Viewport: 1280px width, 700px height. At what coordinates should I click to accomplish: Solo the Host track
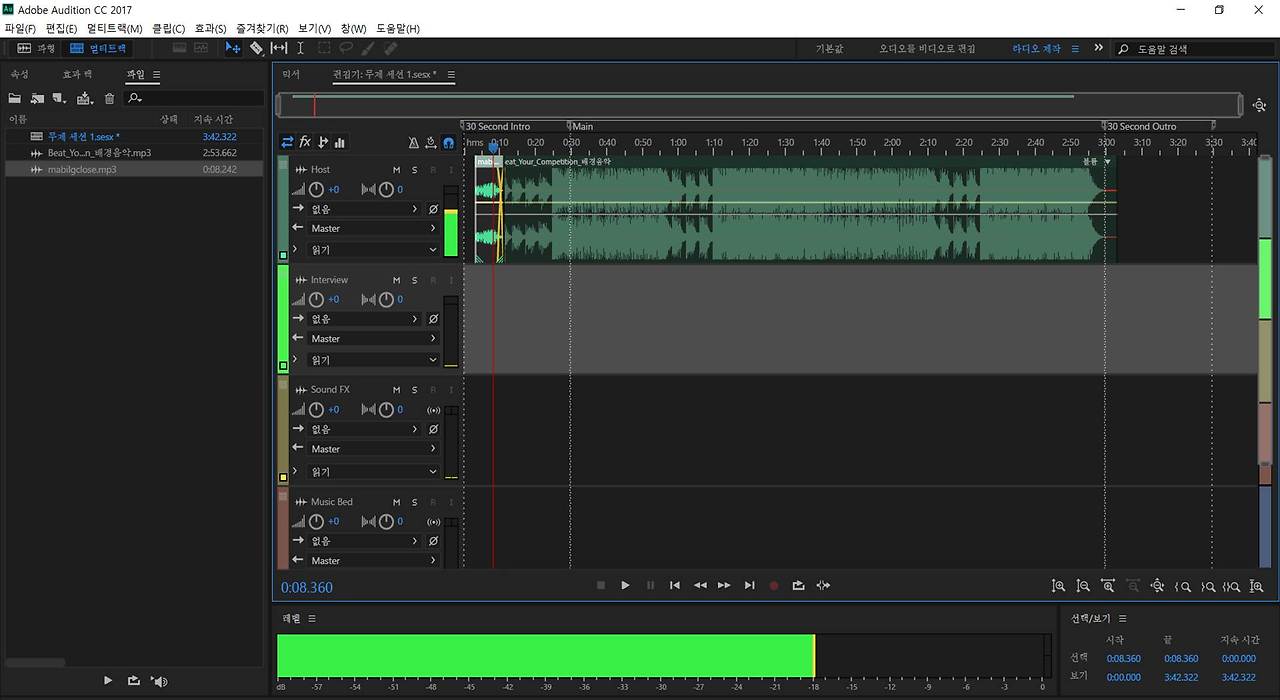point(414,169)
